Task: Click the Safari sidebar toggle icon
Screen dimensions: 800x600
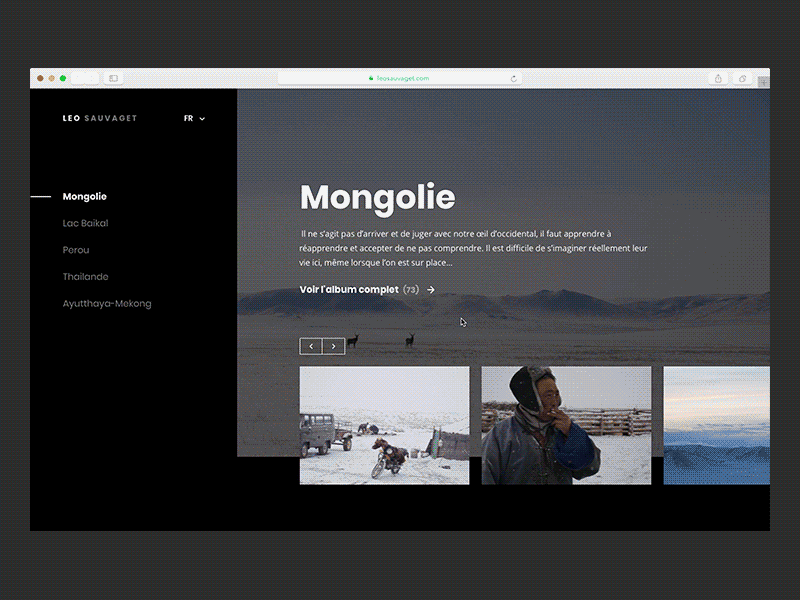Action: pyautogui.click(x=113, y=78)
